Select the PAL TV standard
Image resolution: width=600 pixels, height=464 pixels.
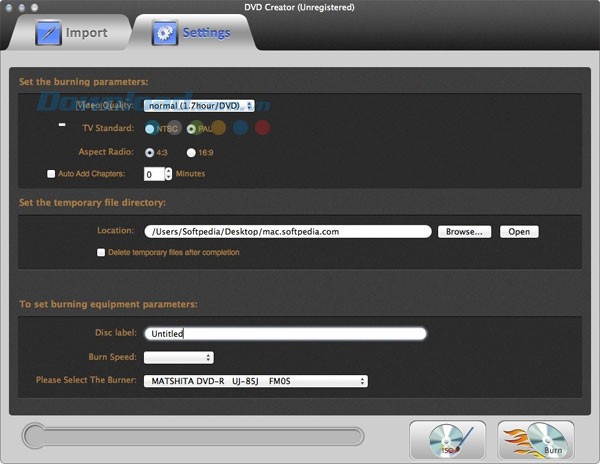click(x=191, y=129)
